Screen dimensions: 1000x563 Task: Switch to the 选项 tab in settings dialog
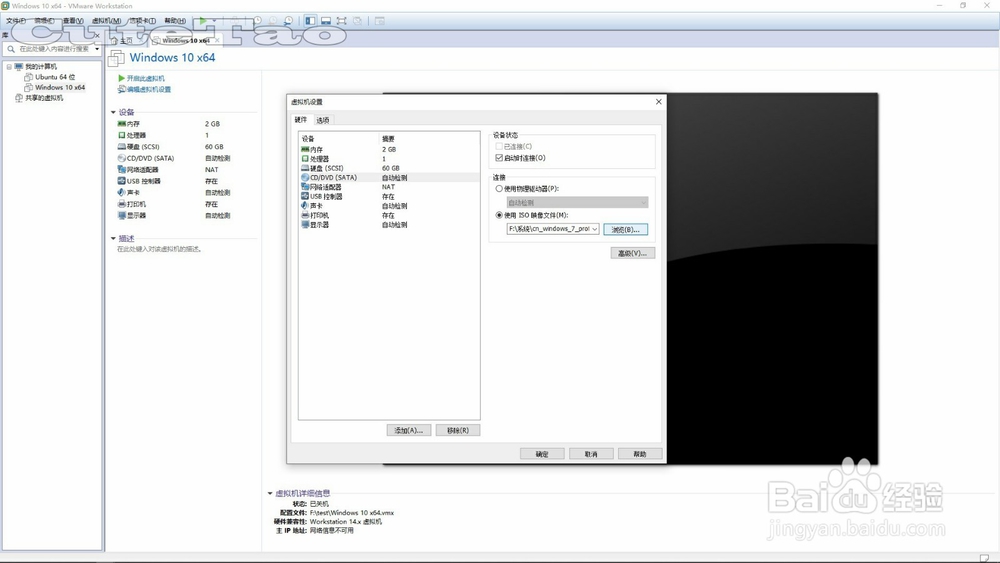[323, 120]
